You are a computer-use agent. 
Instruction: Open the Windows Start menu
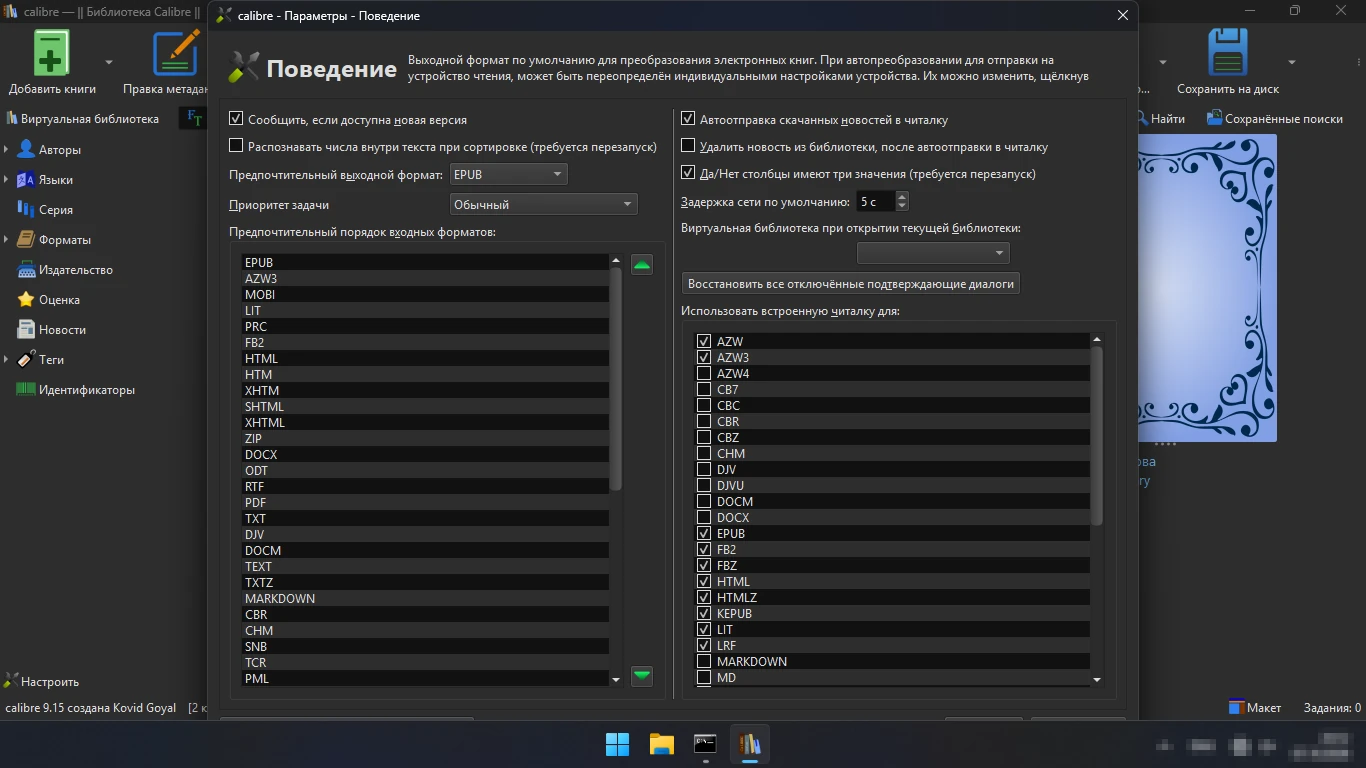[618, 744]
